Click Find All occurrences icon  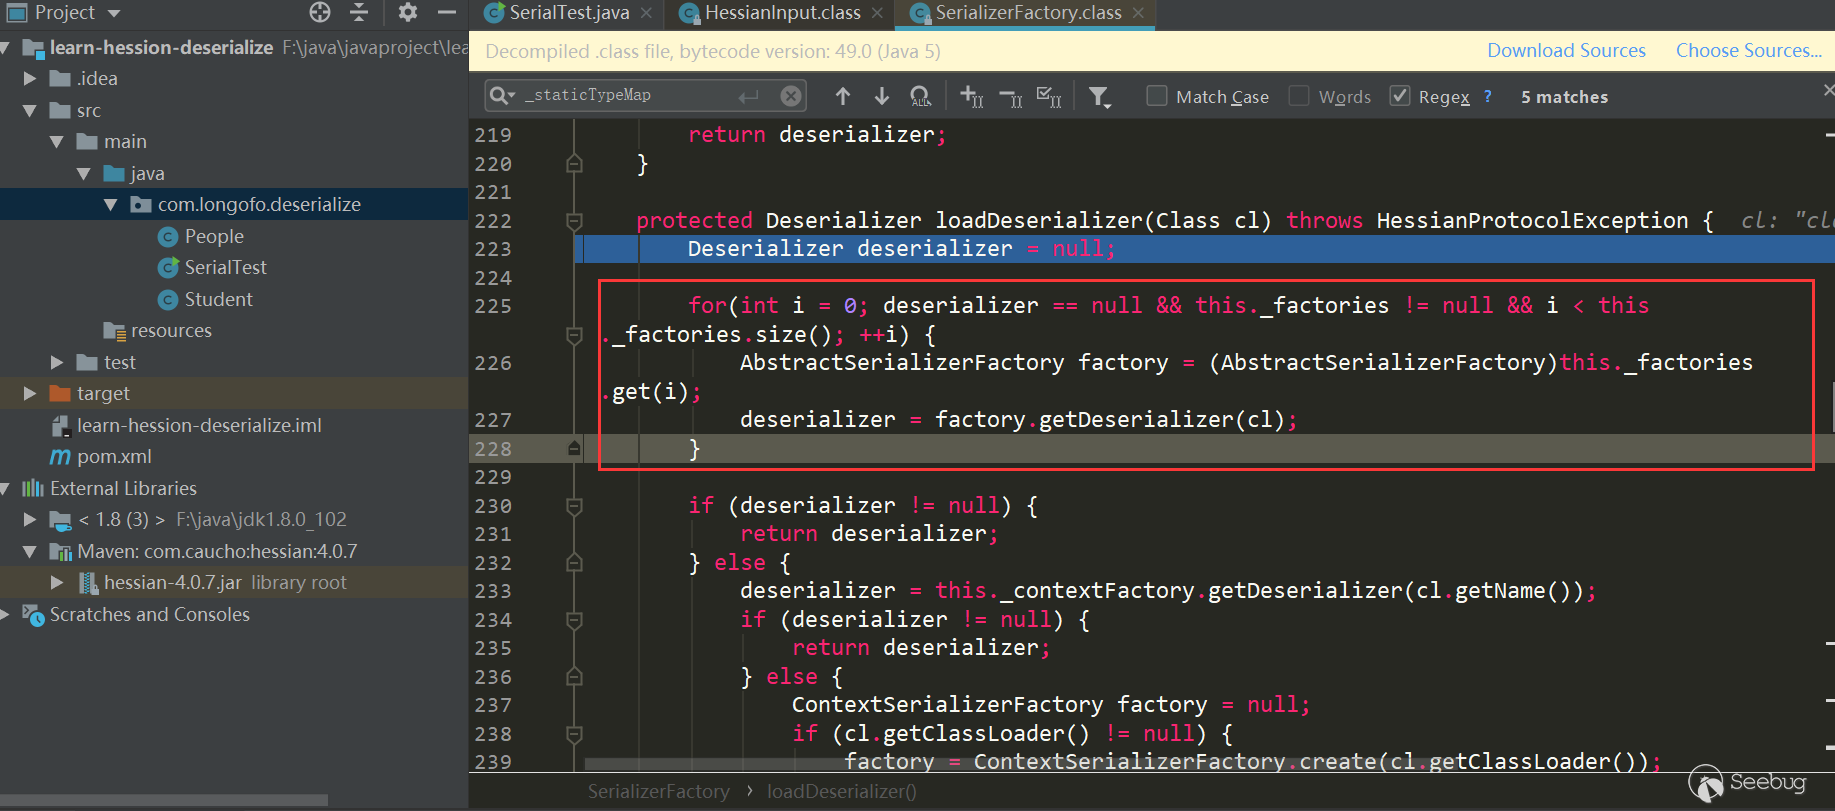point(920,96)
